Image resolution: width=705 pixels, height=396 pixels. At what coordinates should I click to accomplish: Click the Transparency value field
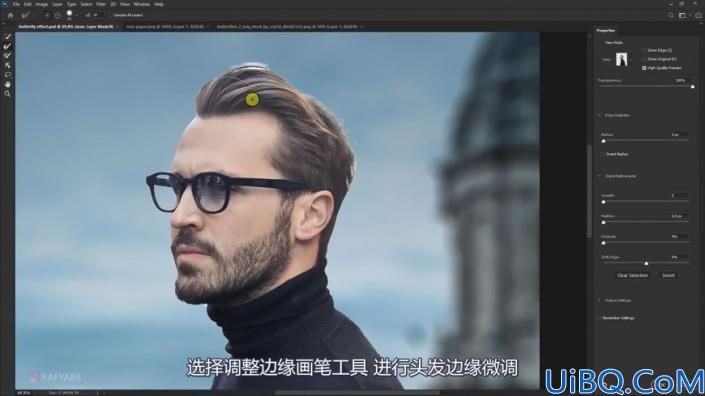681,80
